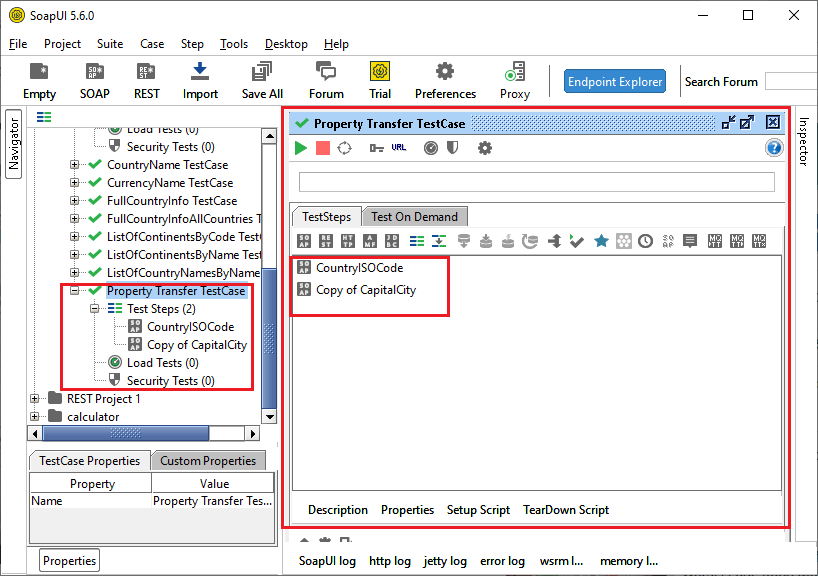Image resolution: width=818 pixels, height=576 pixels.
Task: Add HTTP request test step icon
Action: (x=348, y=241)
